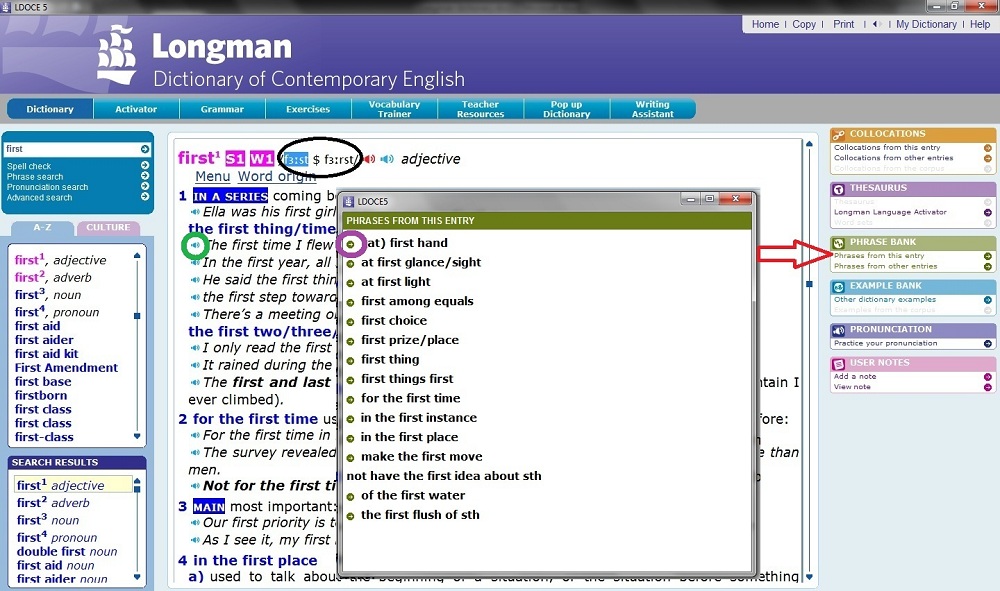Play the British pronunciation red speaker icon
This screenshot has height=591, width=1000.
pos(369,159)
